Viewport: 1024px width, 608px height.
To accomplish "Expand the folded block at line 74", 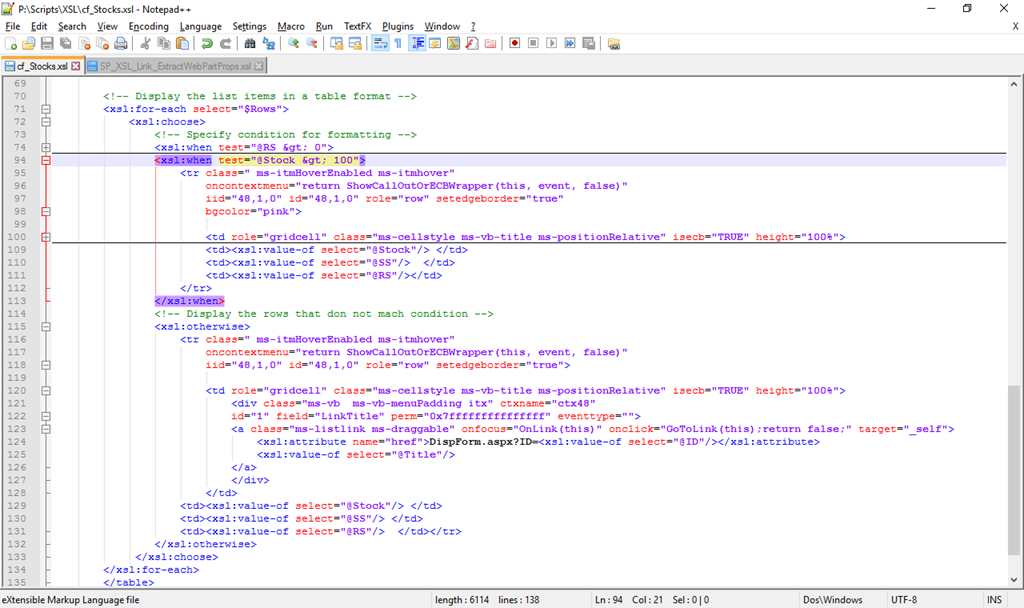I will [x=45, y=147].
